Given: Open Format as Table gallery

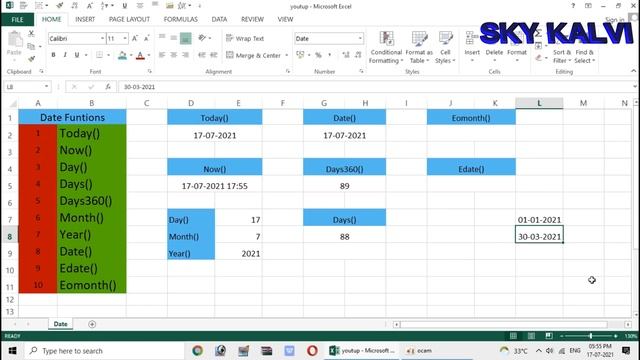Looking at the screenshot, I should click(x=419, y=47).
